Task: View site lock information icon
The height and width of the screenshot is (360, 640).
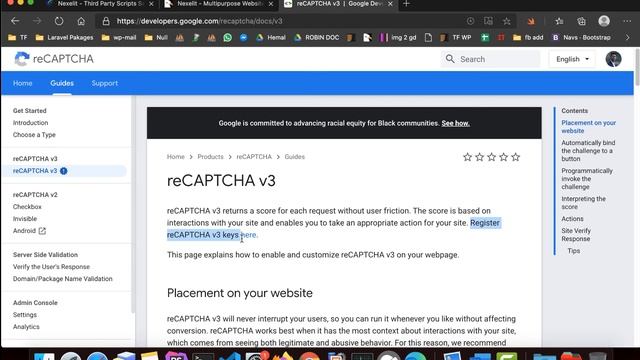Action: pyautogui.click(x=106, y=21)
